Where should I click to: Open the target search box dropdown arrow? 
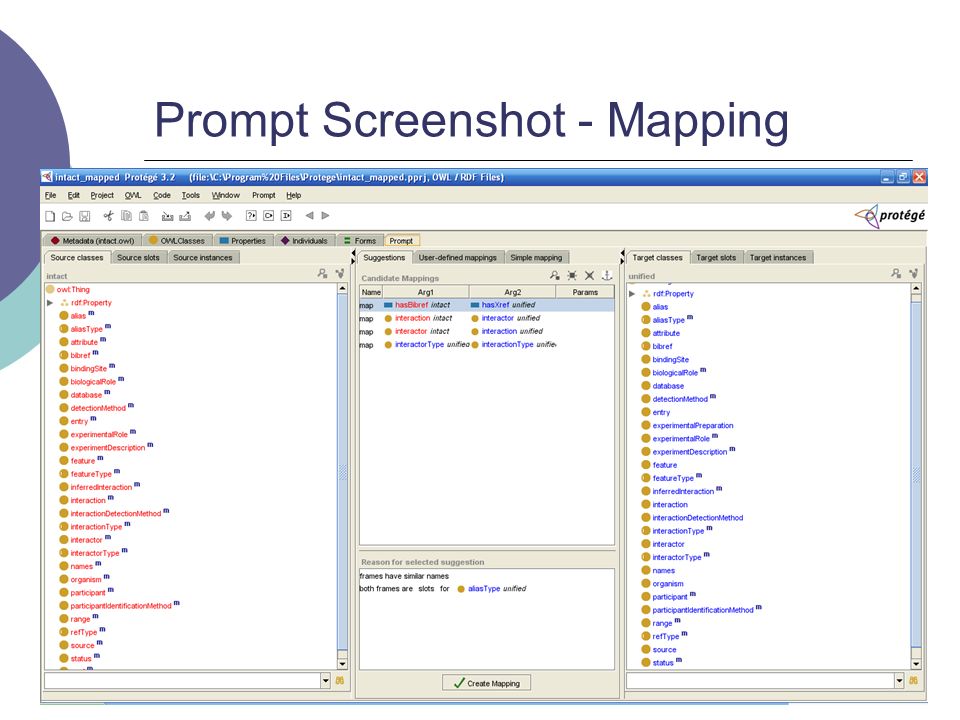pyautogui.click(x=899, y=680)
